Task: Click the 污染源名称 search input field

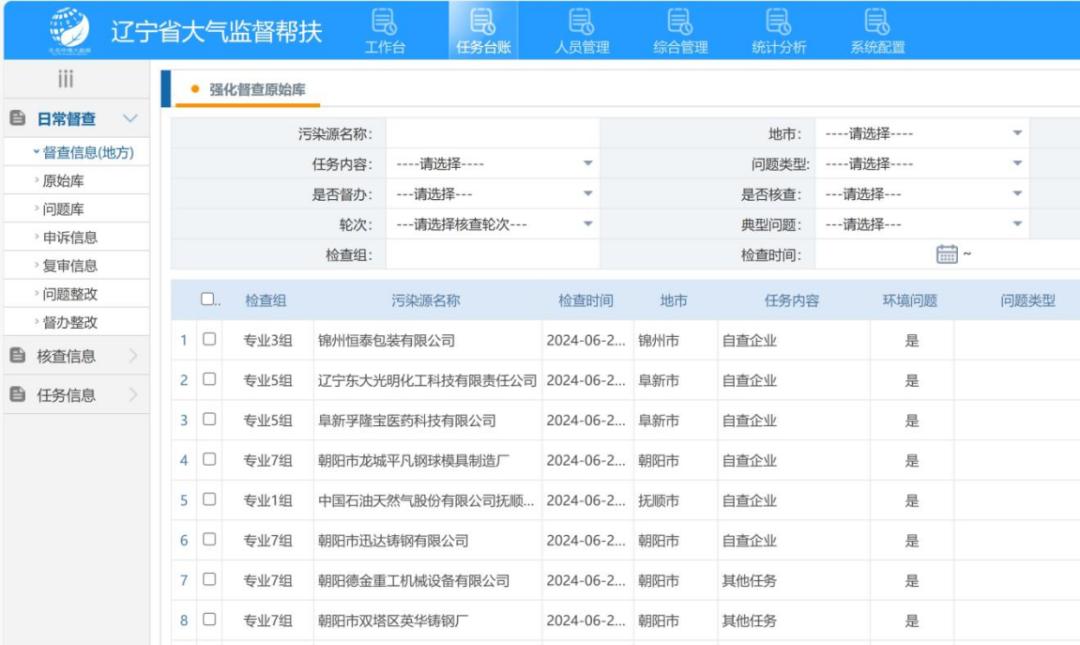Action: click(x=492, y=134)
